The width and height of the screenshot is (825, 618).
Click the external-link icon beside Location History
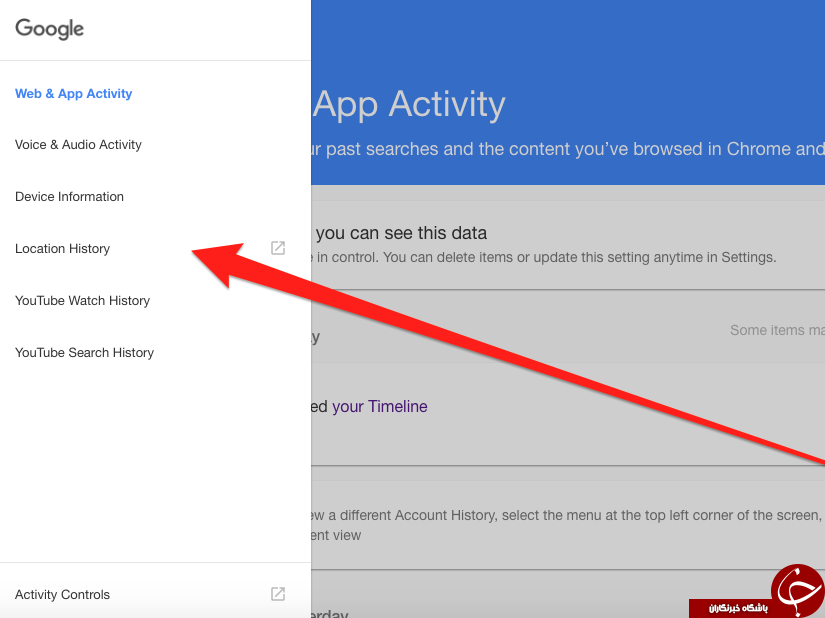point(278,248)
